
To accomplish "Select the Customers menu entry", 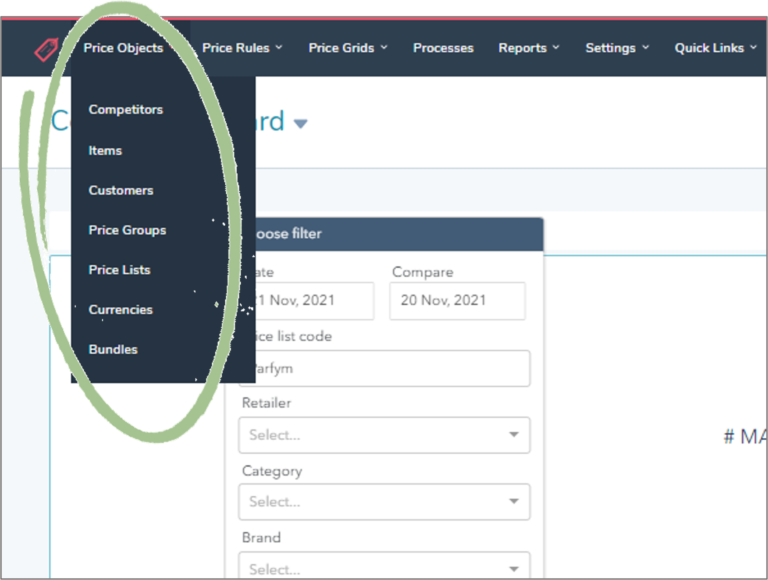I will (121, 190).
